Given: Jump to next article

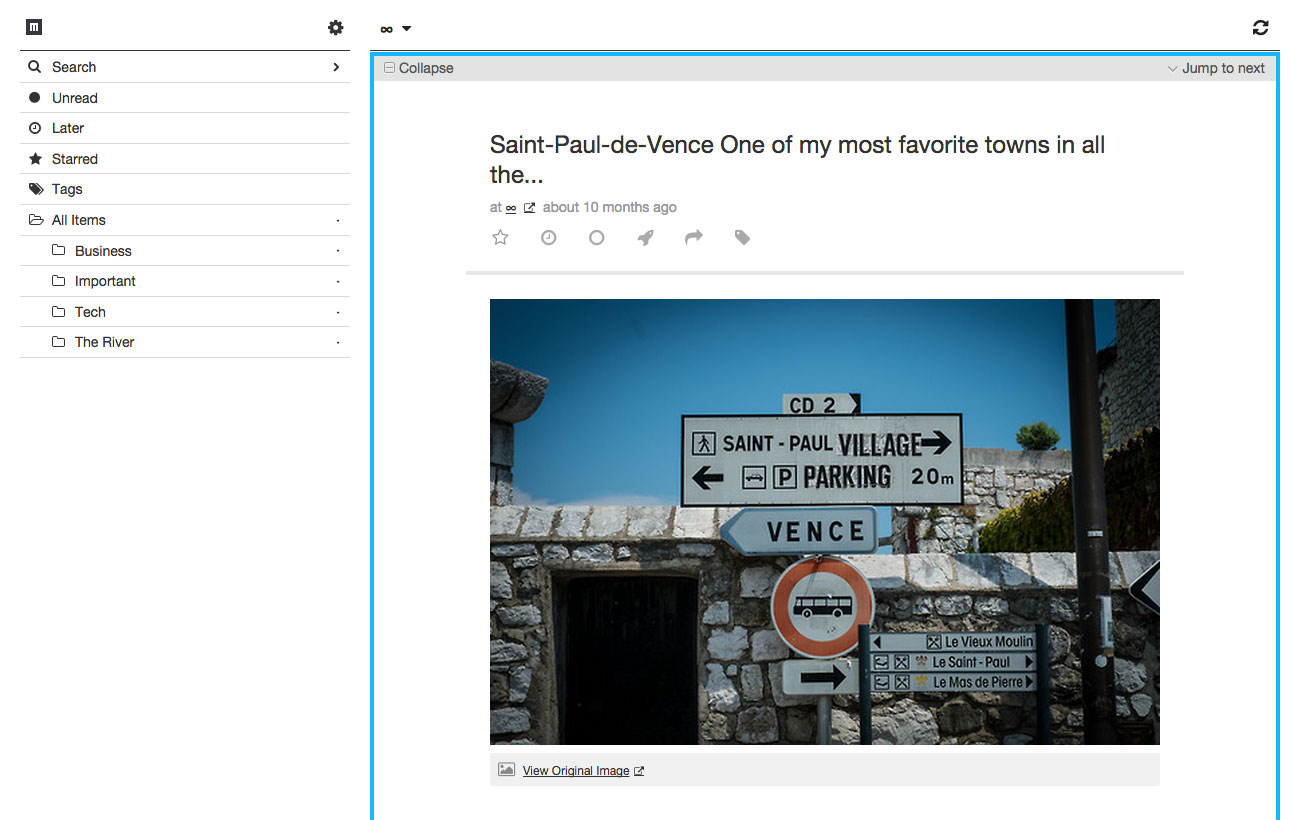Looking at the screenshot, I should point(1216,68).
